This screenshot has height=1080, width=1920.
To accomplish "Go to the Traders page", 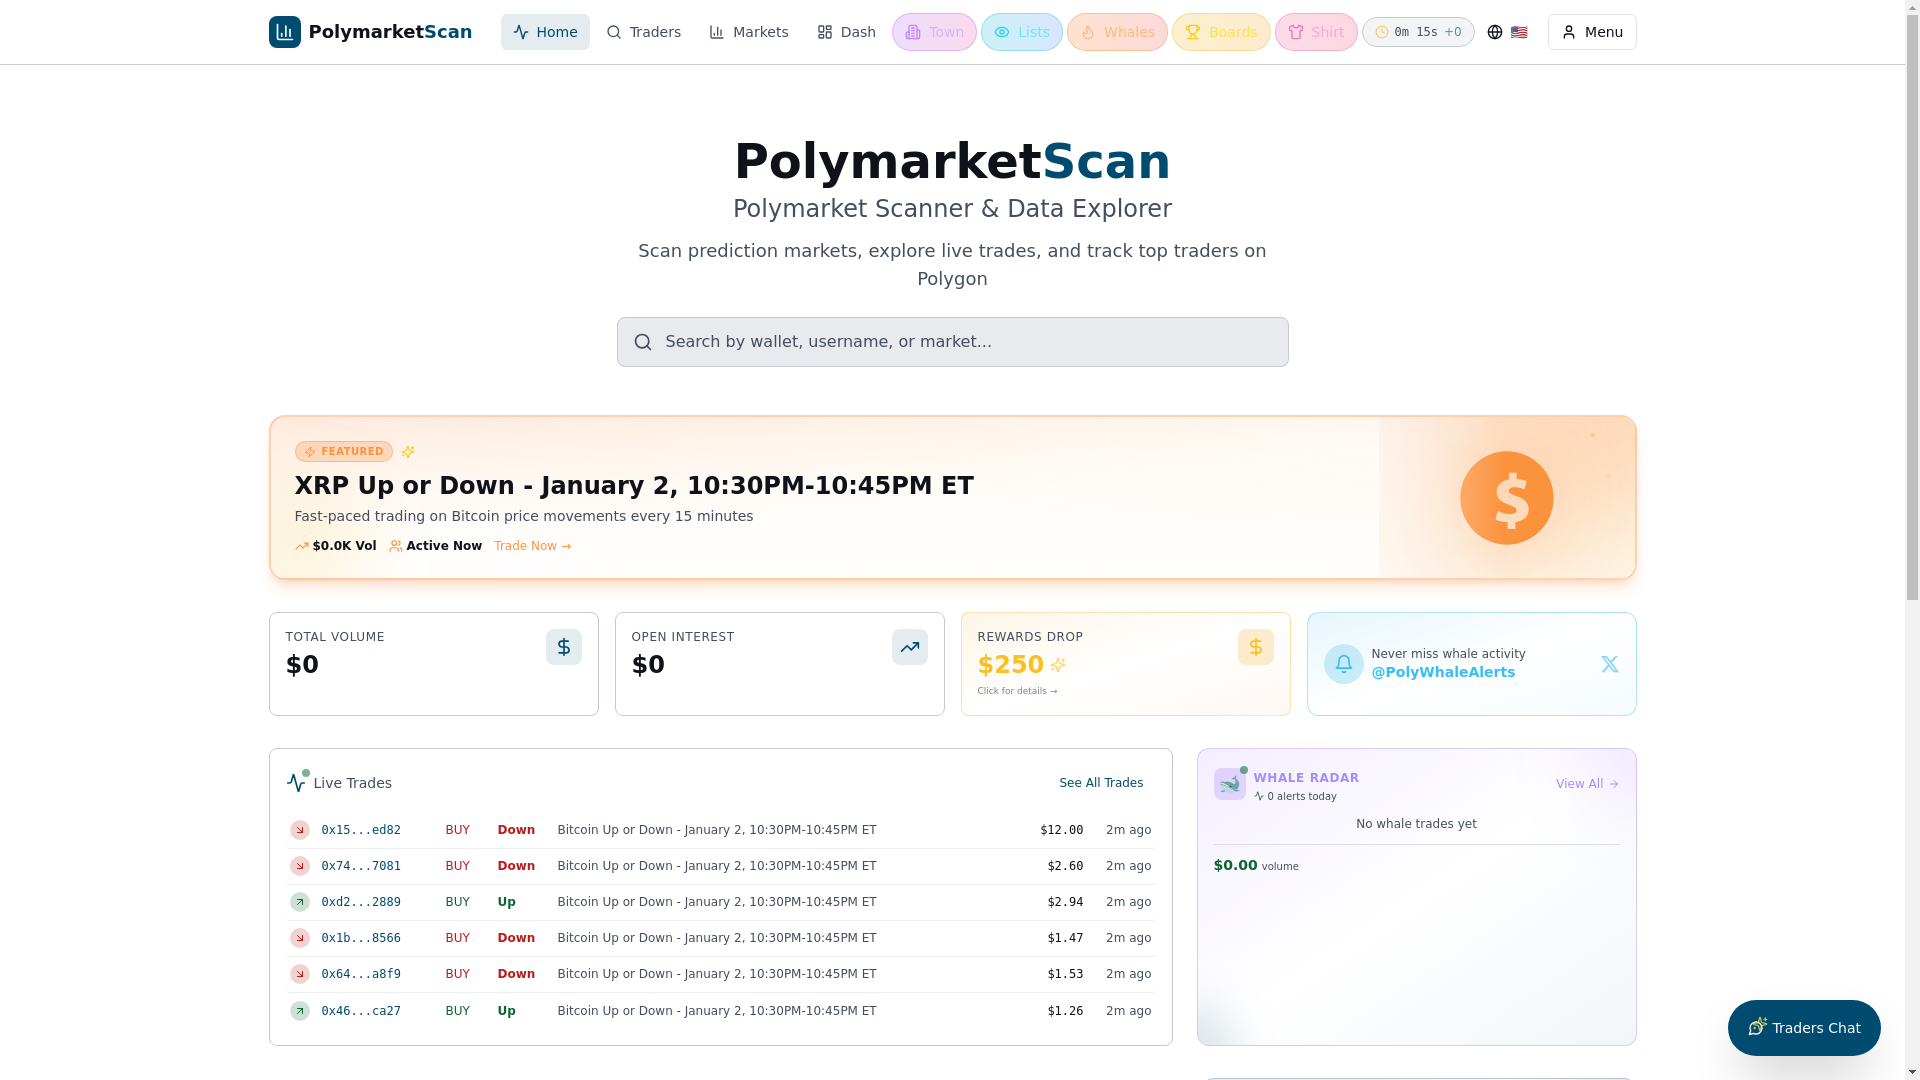I will click(644, 32).
